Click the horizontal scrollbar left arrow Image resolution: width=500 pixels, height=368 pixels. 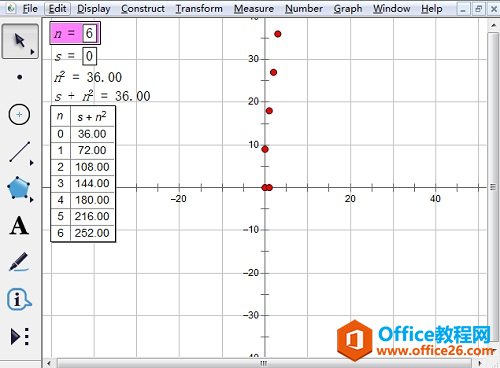click(x=49, y=363)
